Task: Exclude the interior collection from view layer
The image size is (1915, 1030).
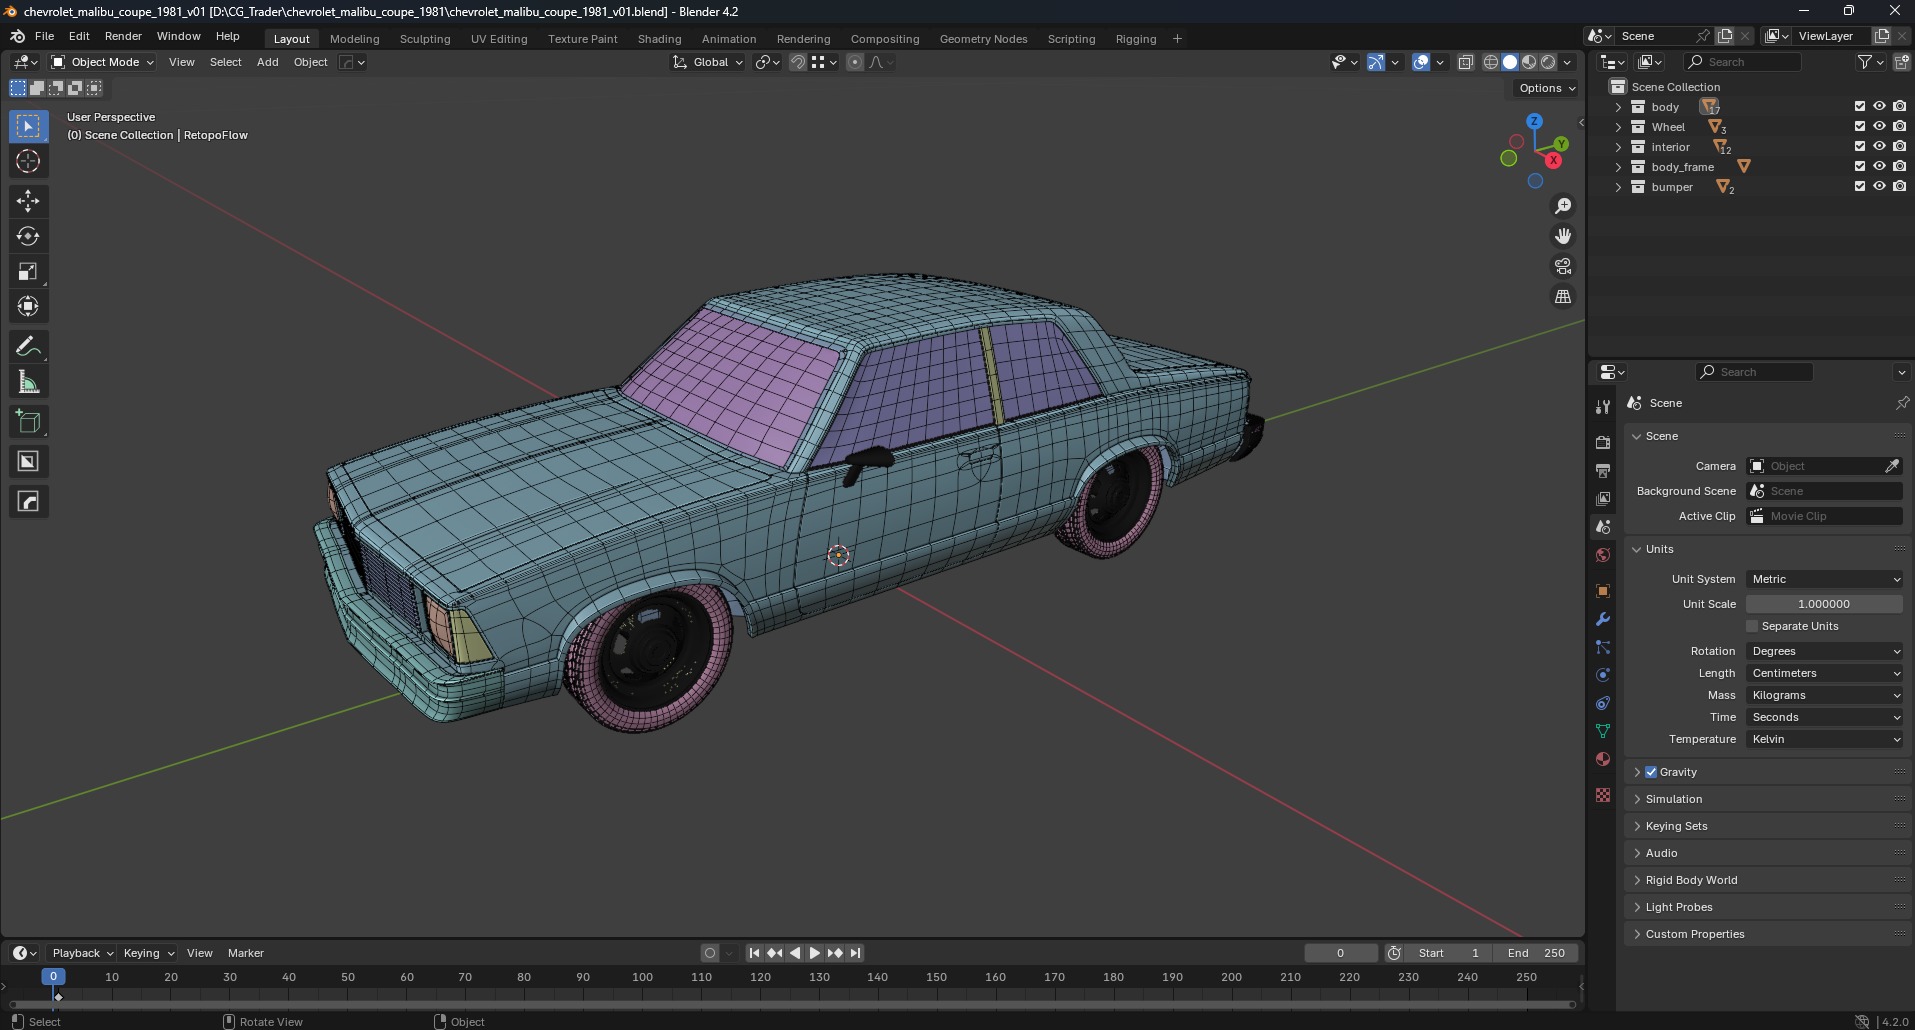Action: (x=1860, y=146)
